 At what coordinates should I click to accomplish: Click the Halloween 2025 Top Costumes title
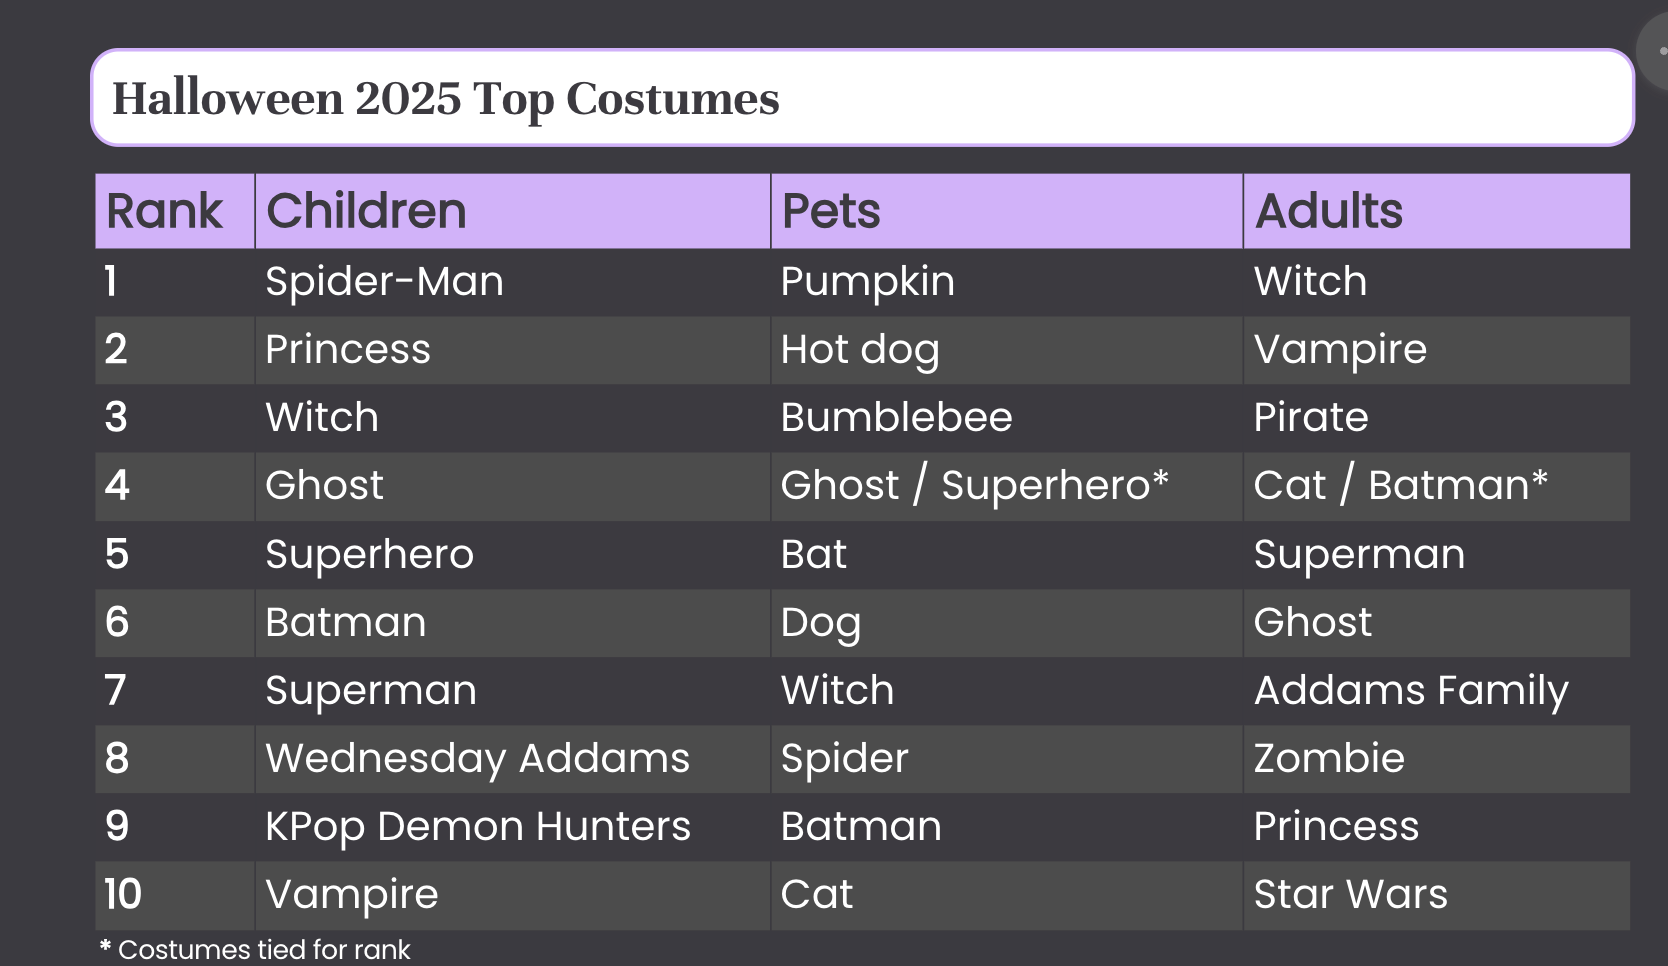tap(445, 98)
